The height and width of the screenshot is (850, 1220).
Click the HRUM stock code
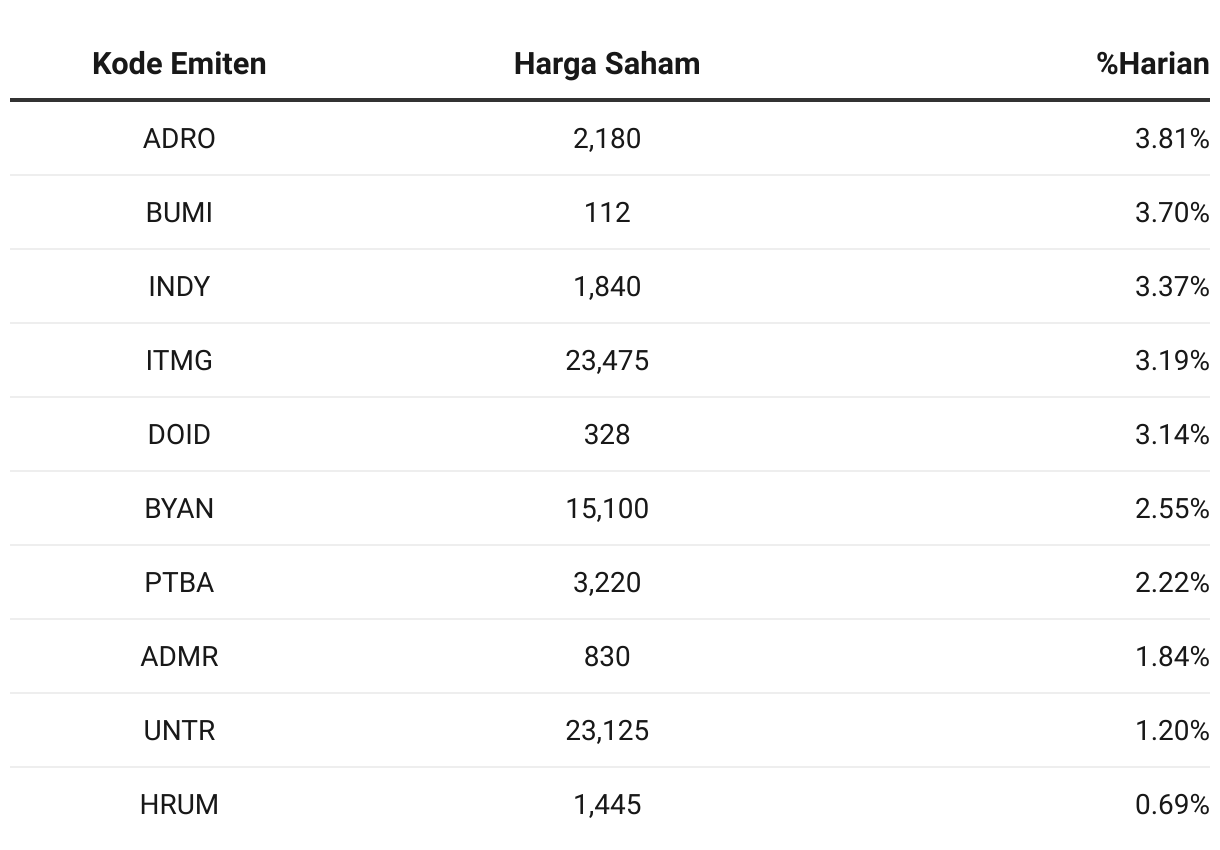pos(179,804)
